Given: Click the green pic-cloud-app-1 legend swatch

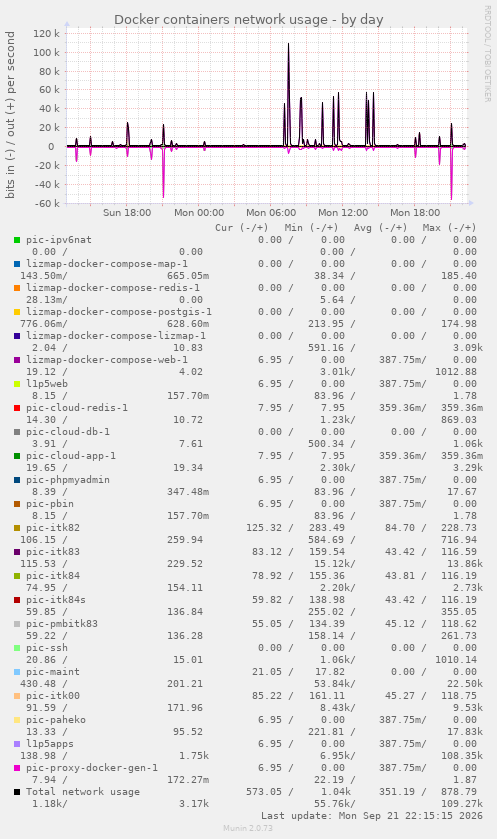Looking at the screenshot, I should pos(17,456).
